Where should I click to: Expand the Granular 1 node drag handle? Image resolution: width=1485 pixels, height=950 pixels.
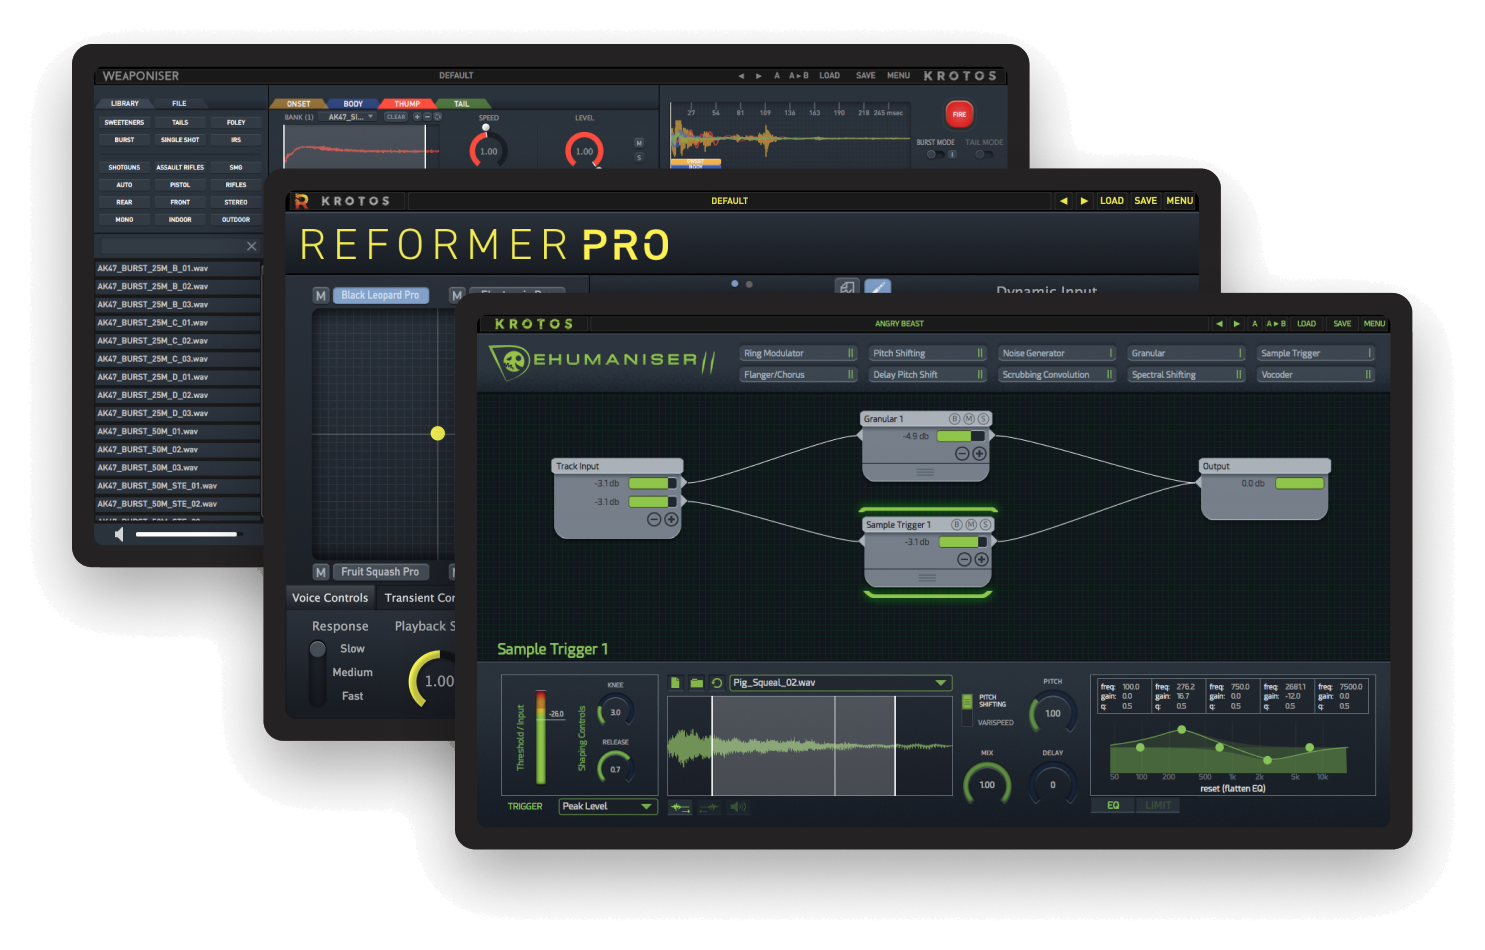925,472
